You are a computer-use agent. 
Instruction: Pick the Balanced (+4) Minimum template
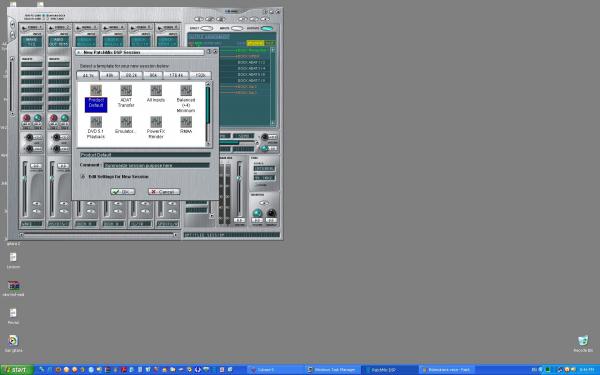click(x=186, y=99)
